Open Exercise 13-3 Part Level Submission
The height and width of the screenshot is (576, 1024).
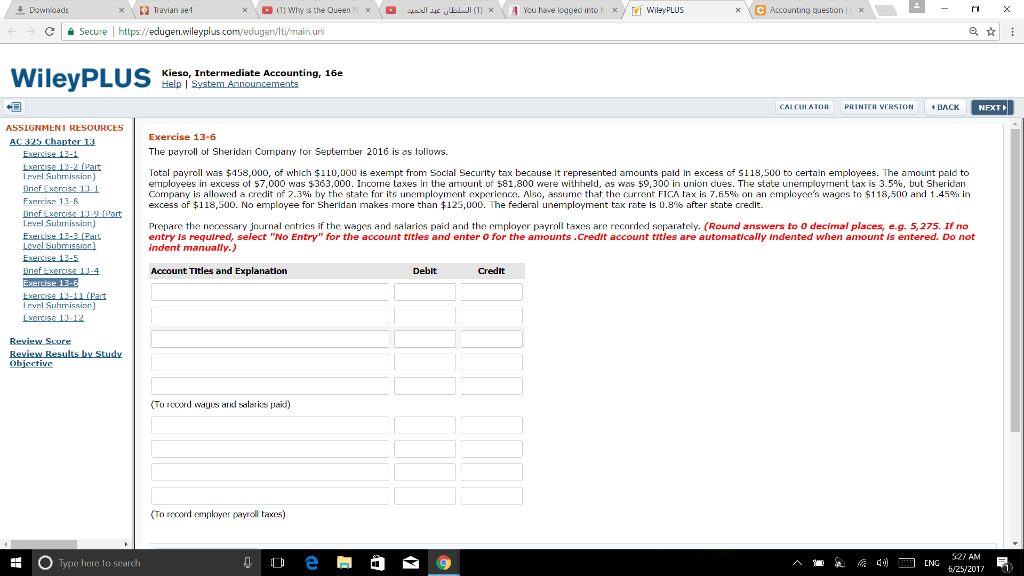[61, 240]
